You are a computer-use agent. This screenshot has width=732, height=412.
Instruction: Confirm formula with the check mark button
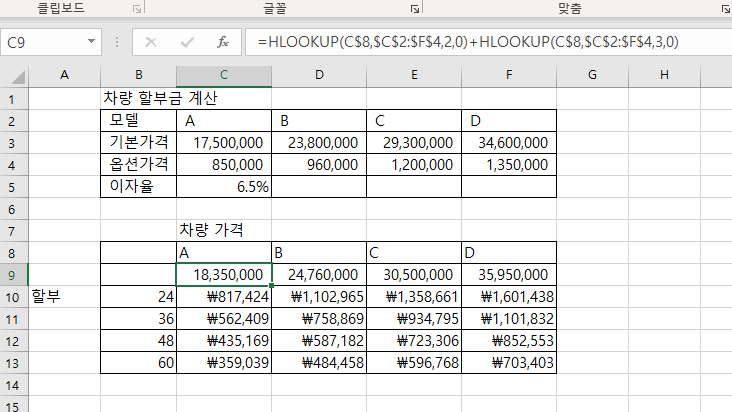tap(187, 42)
